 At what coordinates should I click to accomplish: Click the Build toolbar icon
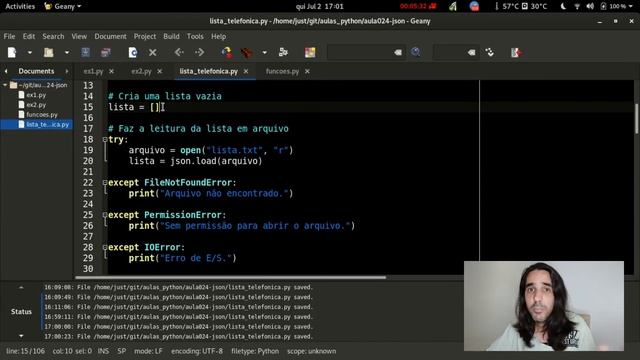[246, 52]
